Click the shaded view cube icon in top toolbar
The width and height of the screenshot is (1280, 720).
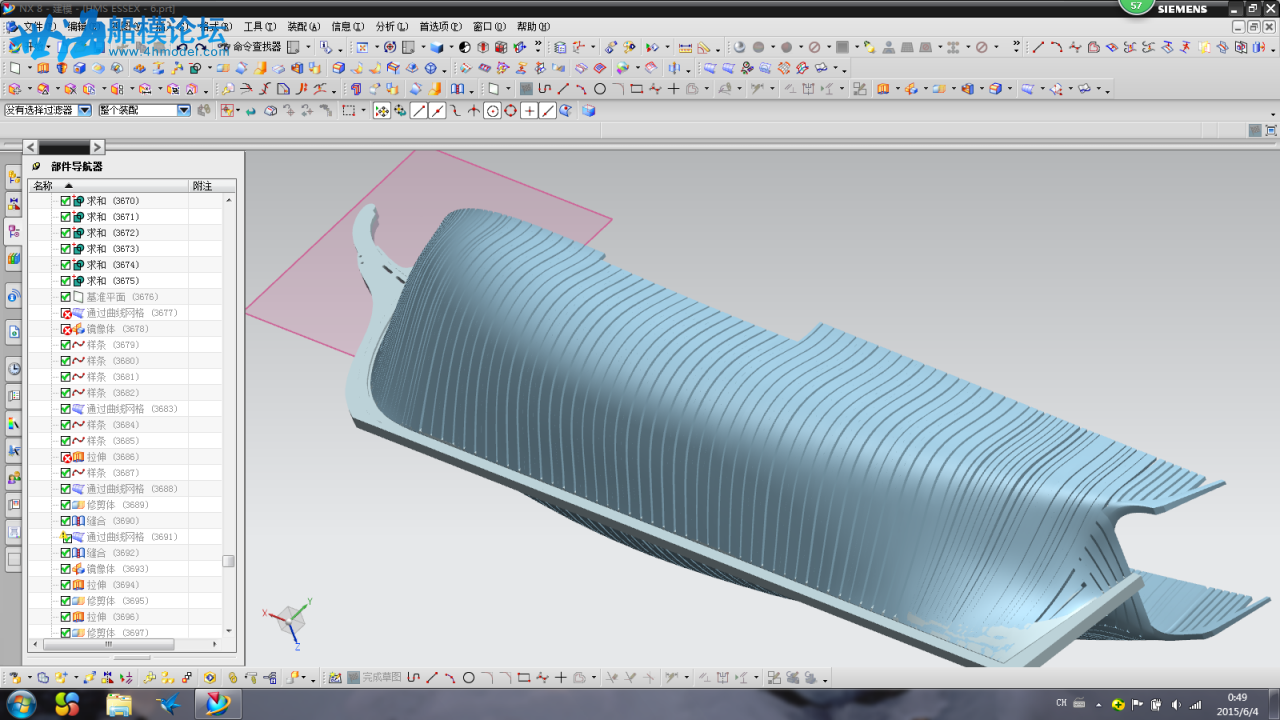(x=436, y=46)
